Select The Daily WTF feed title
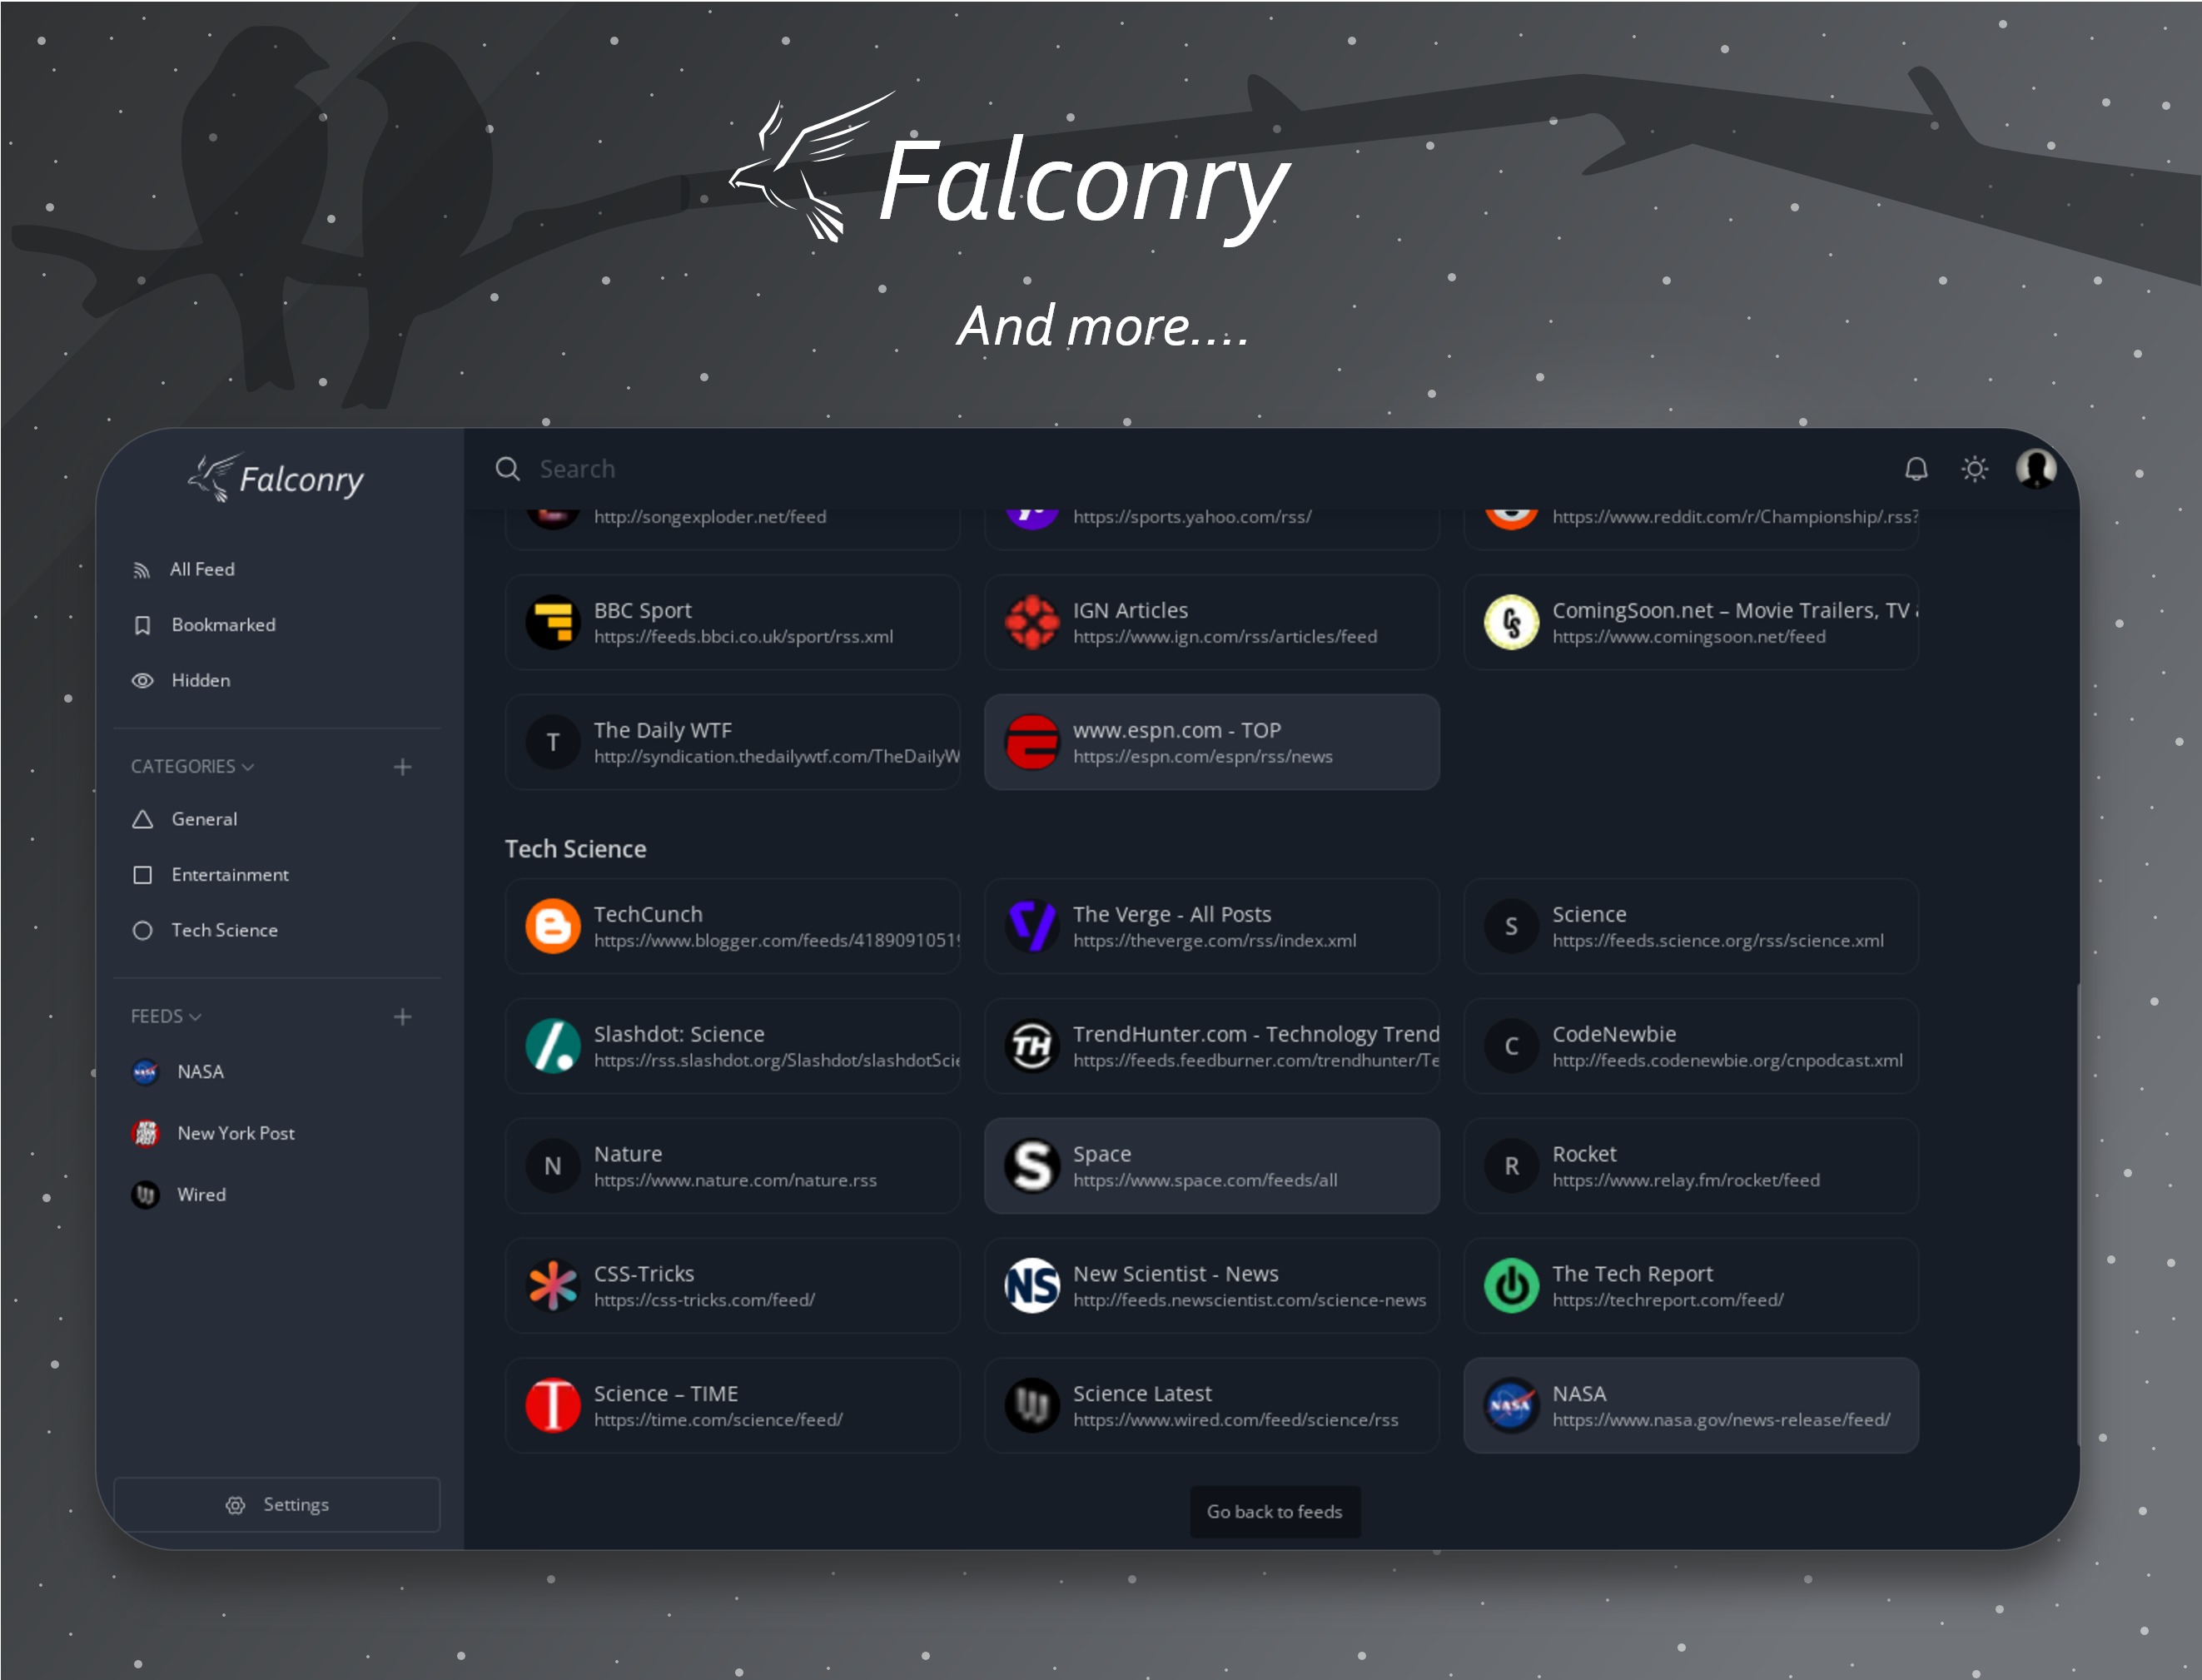This screenshot has width=2202, height=1680. [x=662, y=730]
